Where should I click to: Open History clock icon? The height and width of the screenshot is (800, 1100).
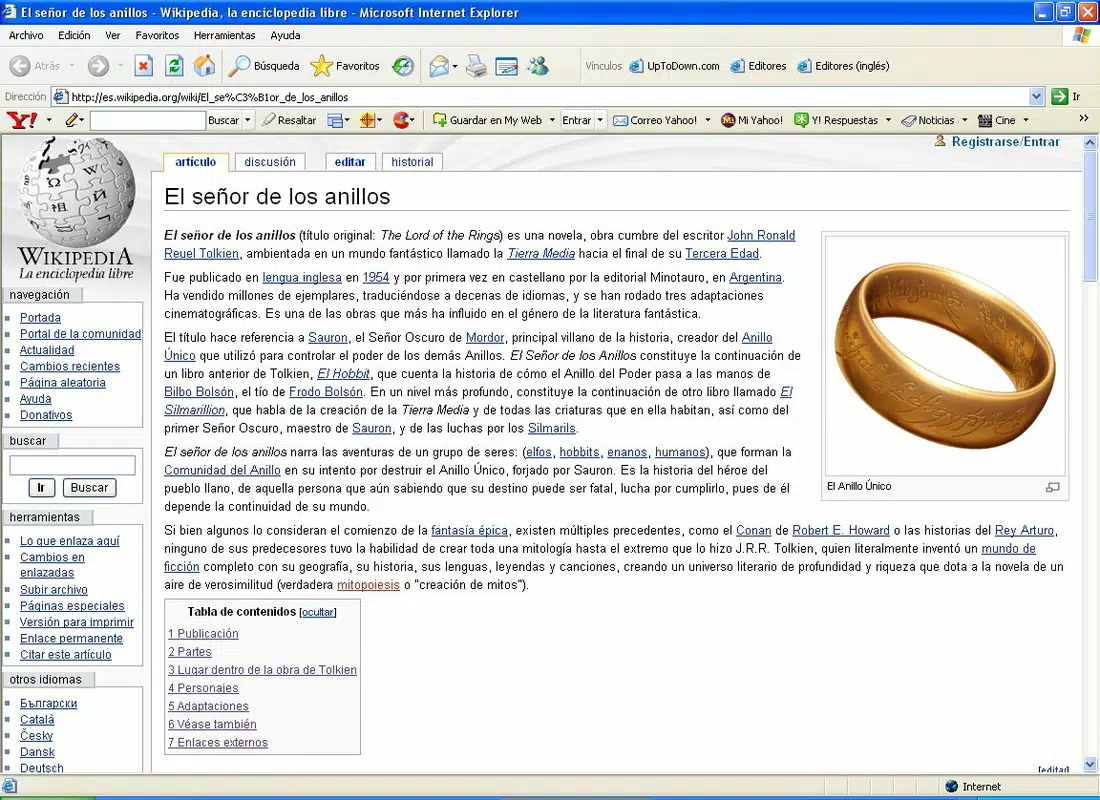coord(403,66)
